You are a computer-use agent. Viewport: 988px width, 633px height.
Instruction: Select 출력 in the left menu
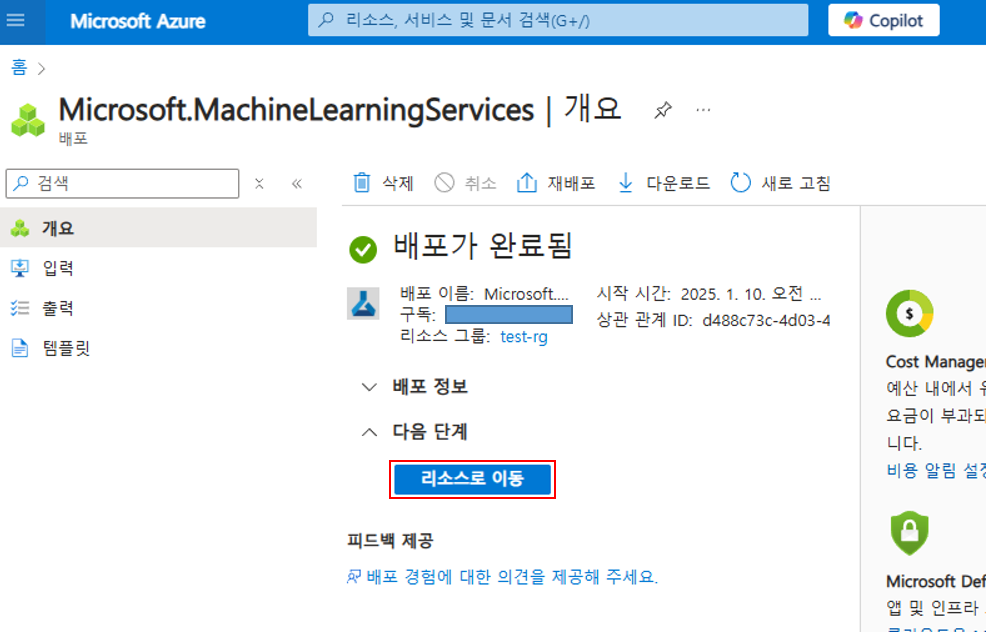[158, 308]
